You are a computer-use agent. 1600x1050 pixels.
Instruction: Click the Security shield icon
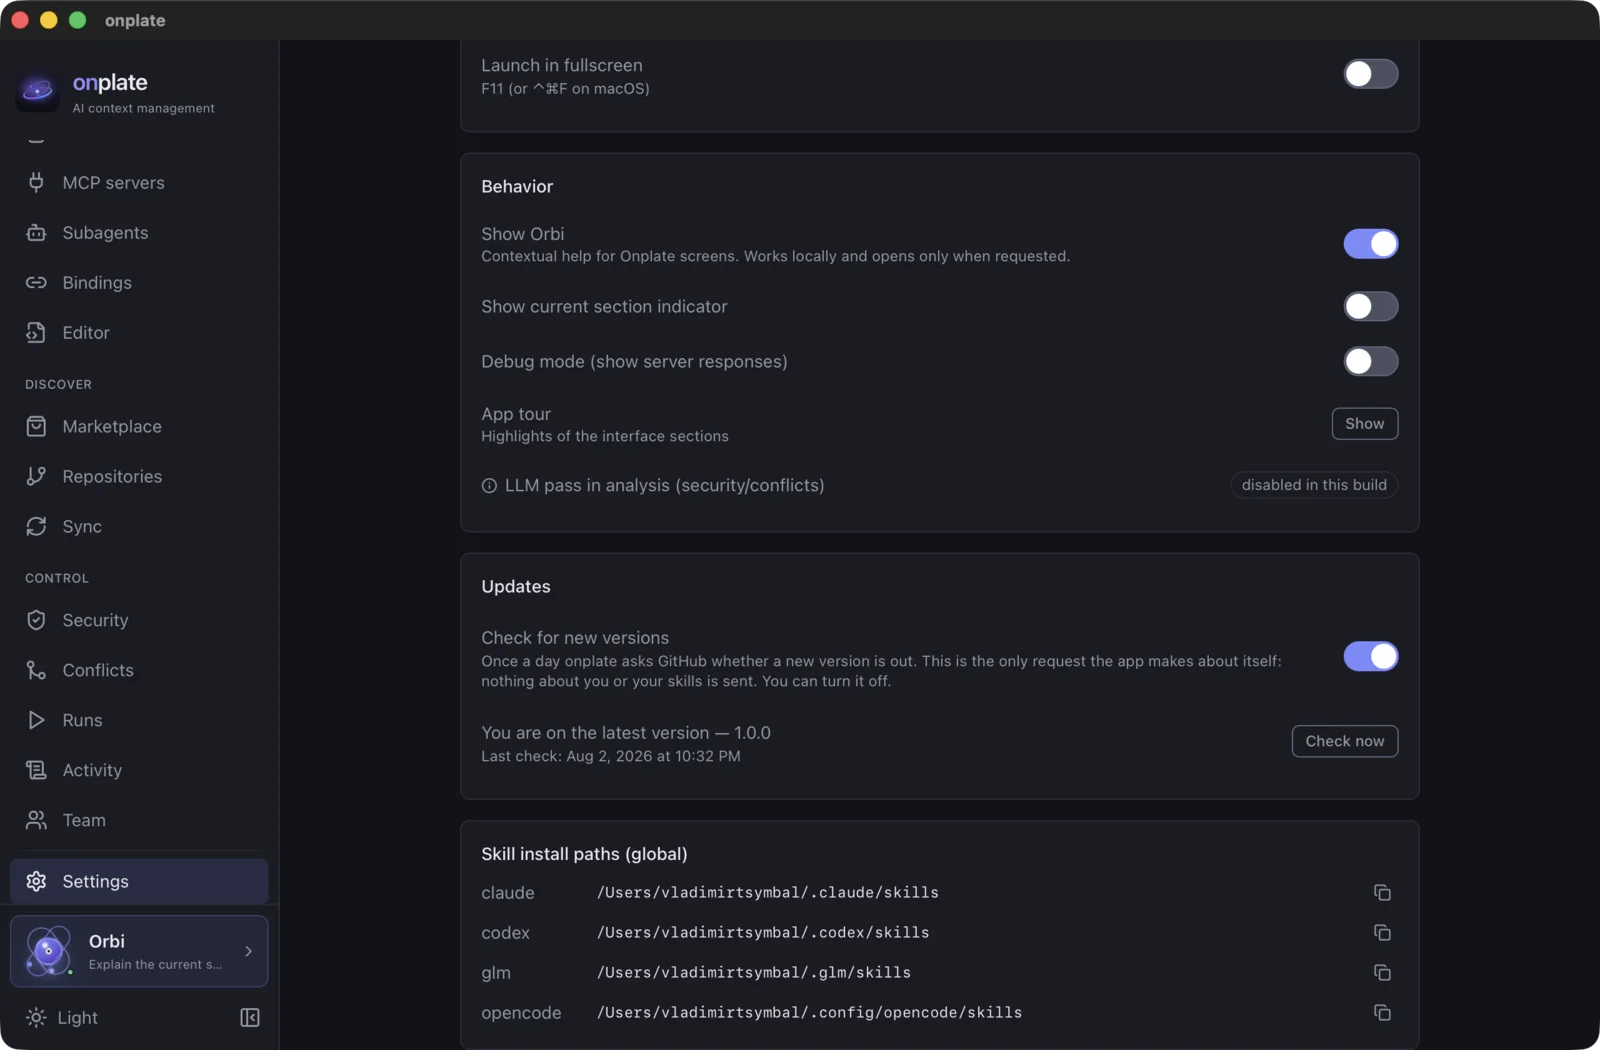(x=36, y=621)
